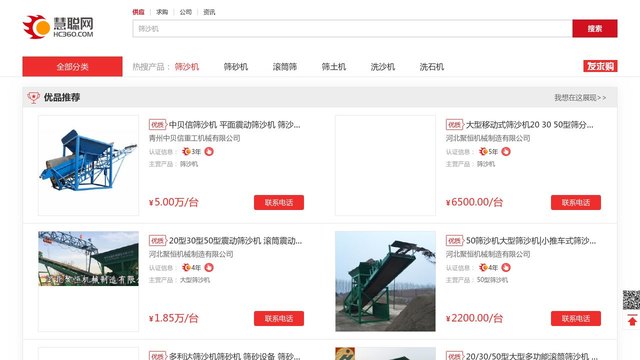
Task: Click the red certification icon after 5年
Action: tap(506, 151)
